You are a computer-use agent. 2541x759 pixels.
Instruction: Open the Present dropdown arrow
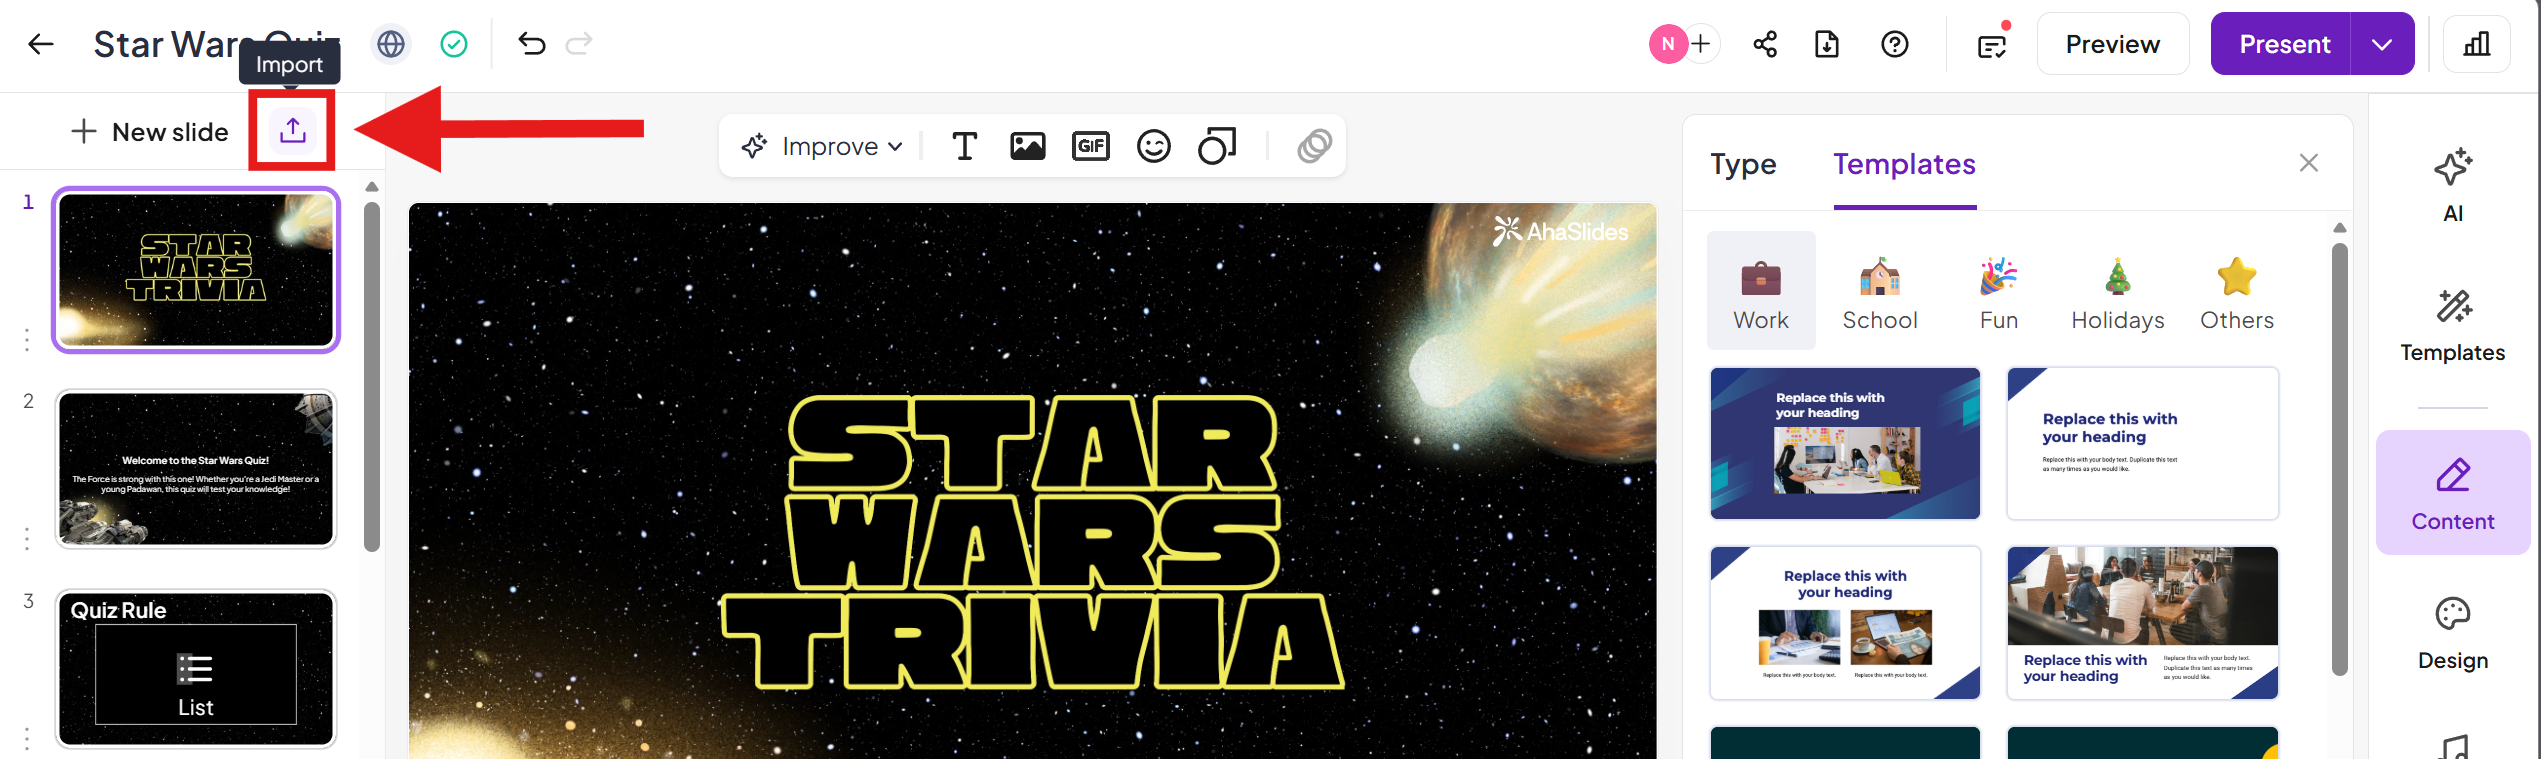pos(2382,44)
